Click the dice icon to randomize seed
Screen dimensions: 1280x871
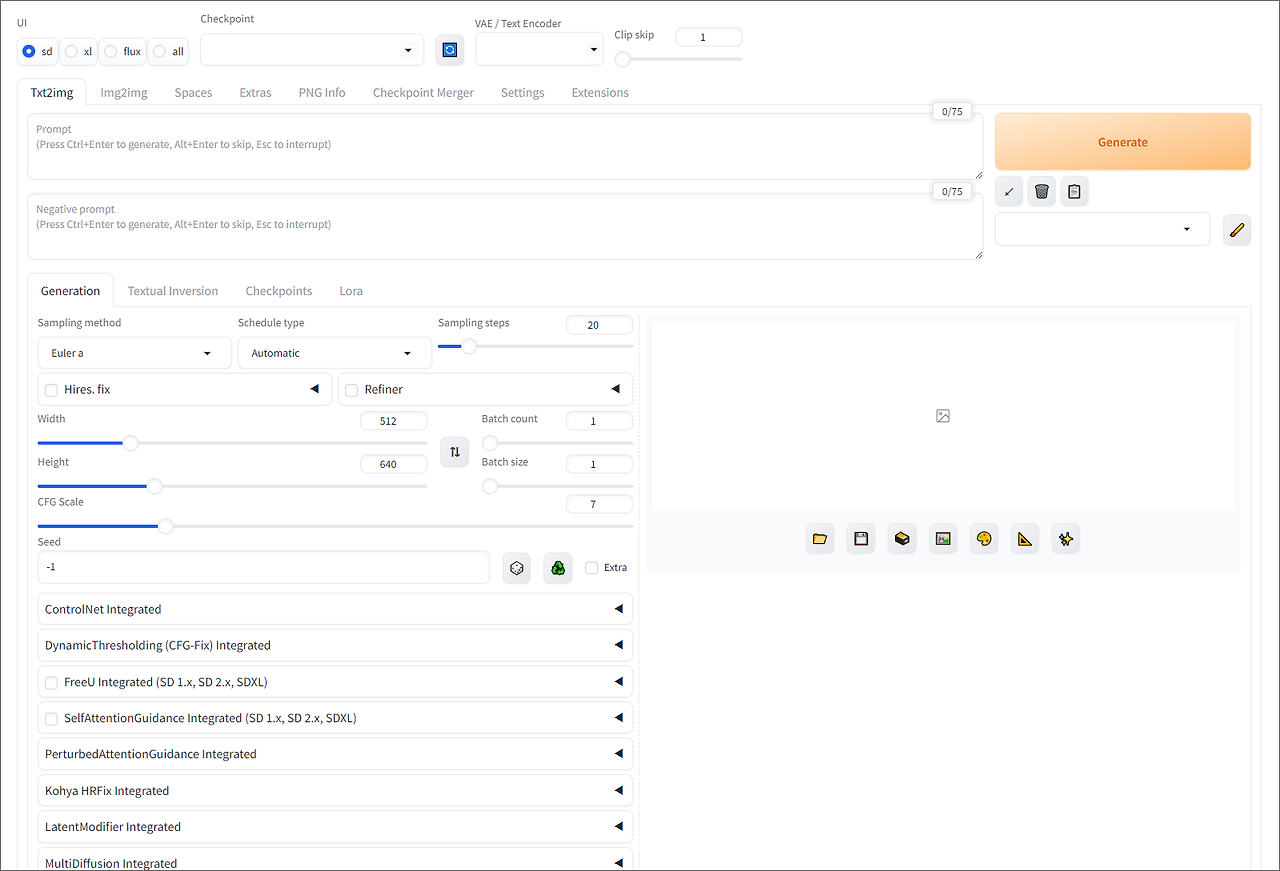517,568
